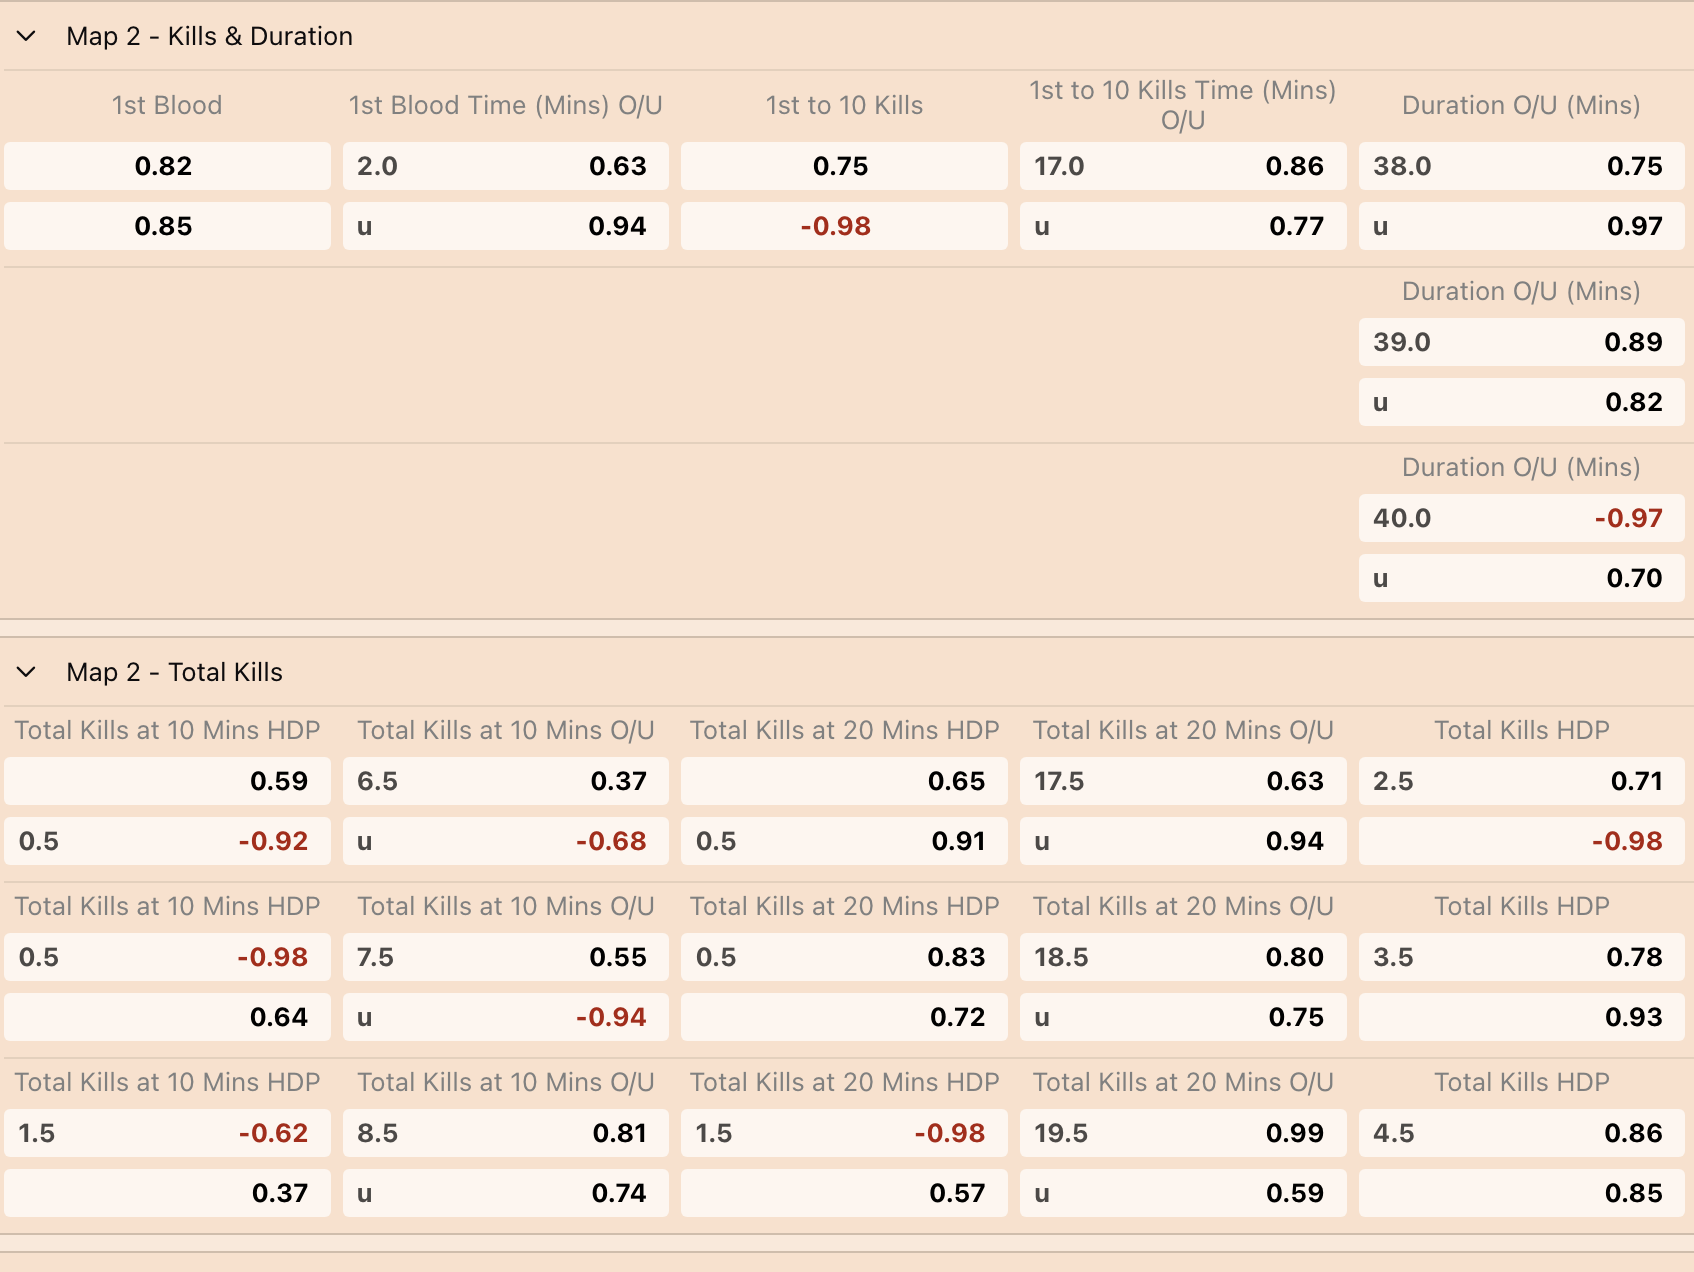Select Total Kills HDP 2.5 at 0.71

pyautogui.click(x=1520, y=781)
